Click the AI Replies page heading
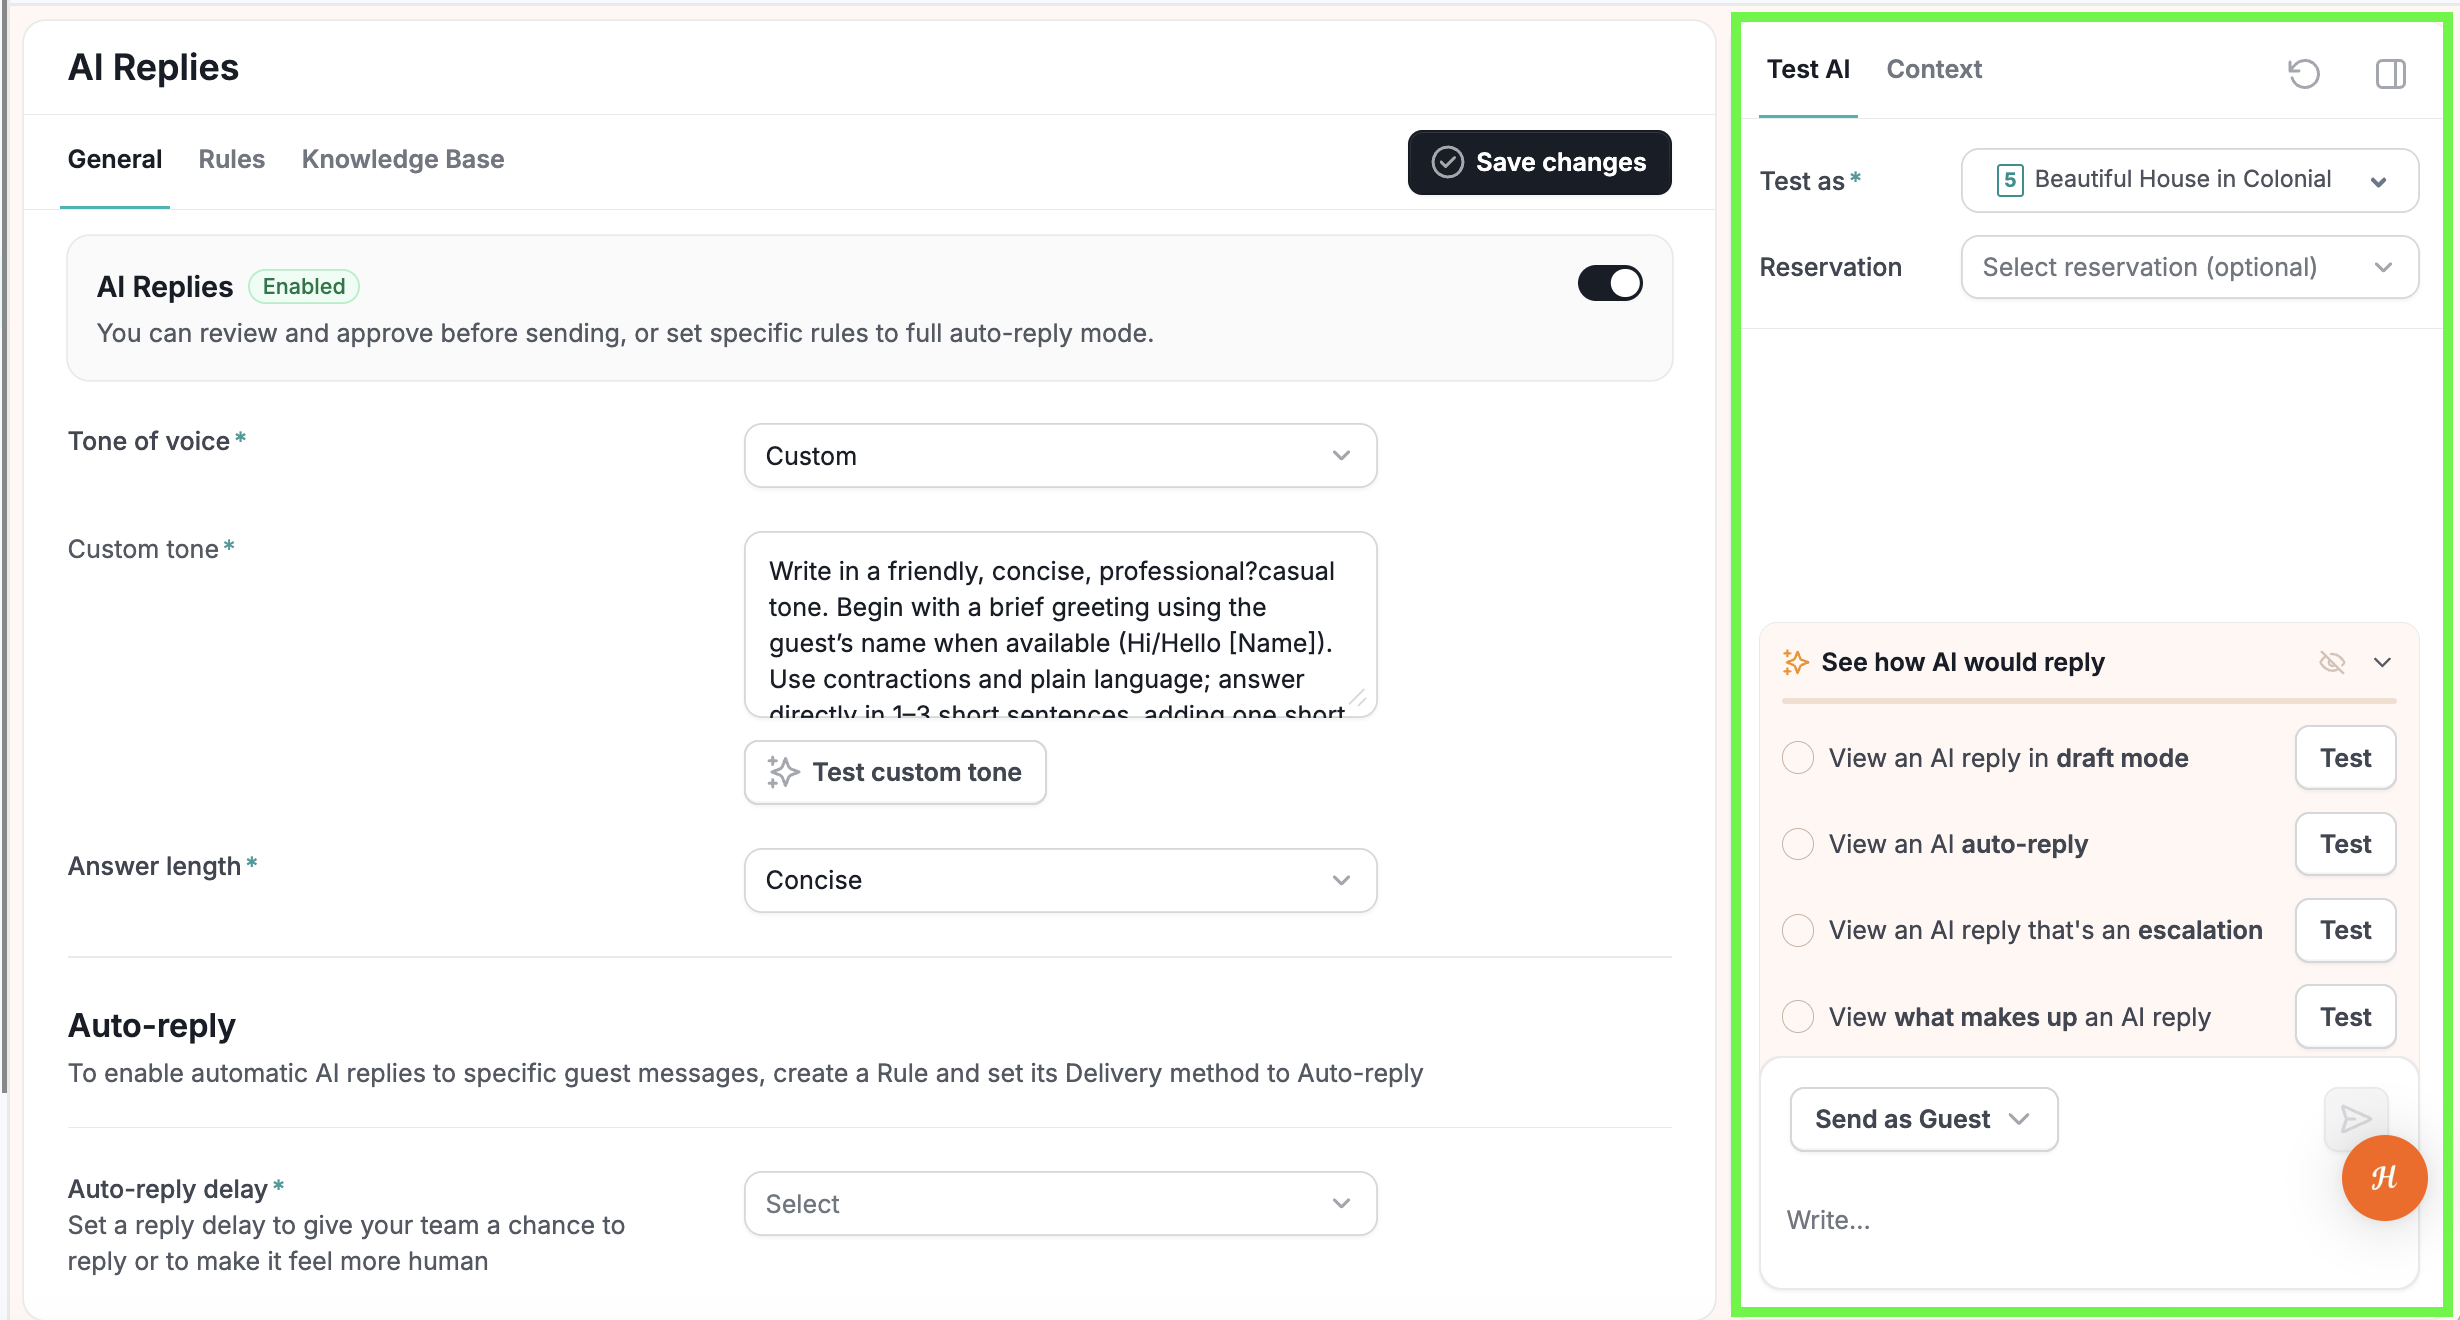This screenshot has height=1320, width=2460. click(153, 67)
